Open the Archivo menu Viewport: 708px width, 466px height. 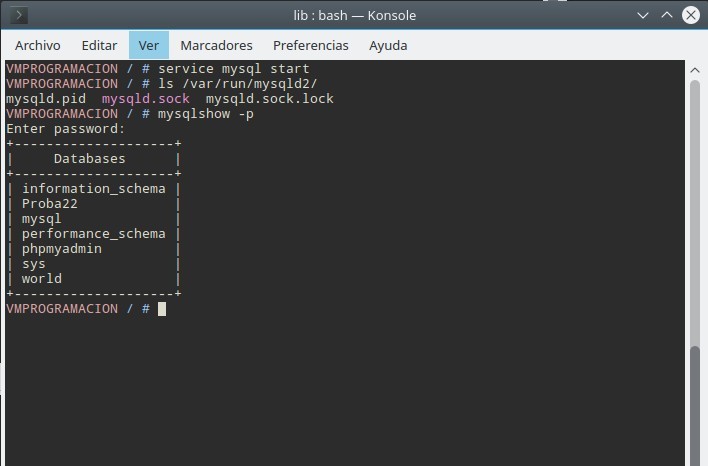tap(37, 46)
